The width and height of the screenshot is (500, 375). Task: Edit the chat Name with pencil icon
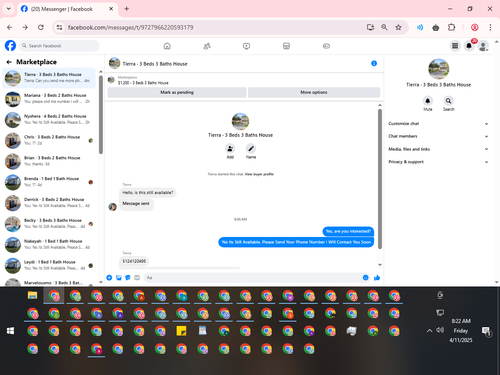pyautogui.click(x=251, y=148)
